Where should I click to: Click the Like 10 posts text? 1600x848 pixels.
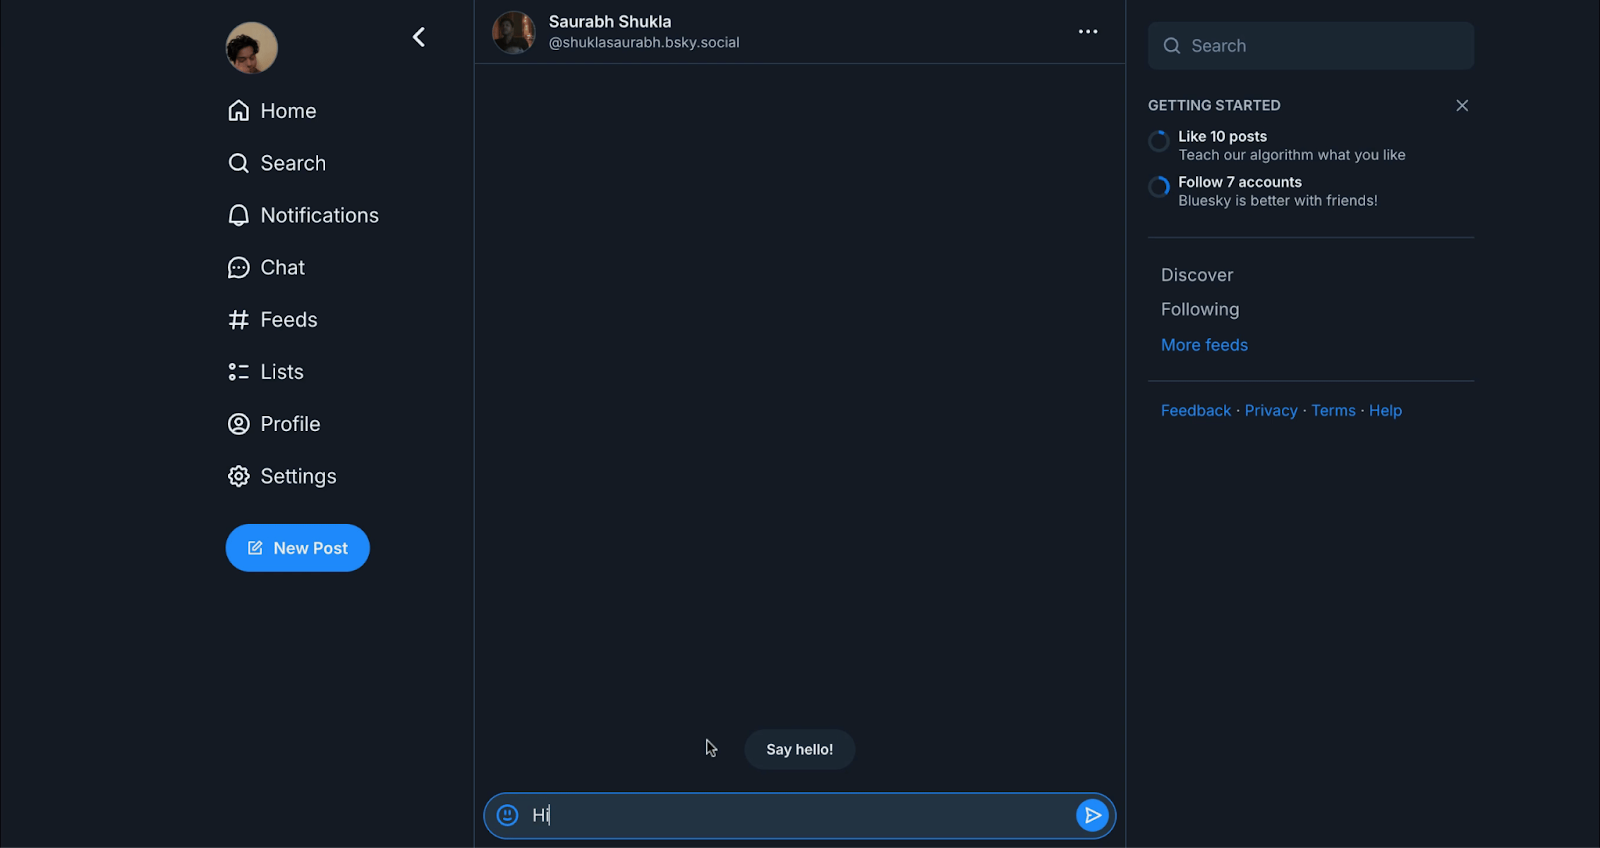(x=1222, y=136)
